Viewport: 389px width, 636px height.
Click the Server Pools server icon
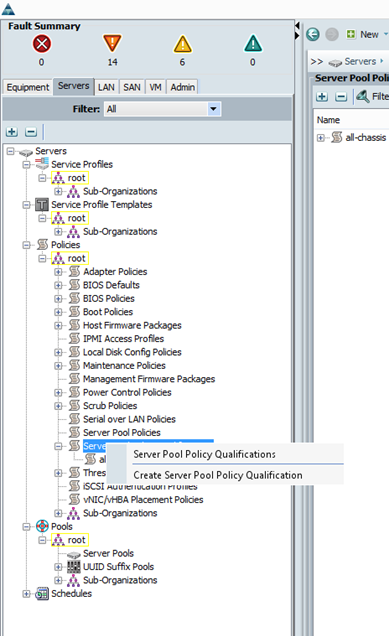tap(74, 554)
